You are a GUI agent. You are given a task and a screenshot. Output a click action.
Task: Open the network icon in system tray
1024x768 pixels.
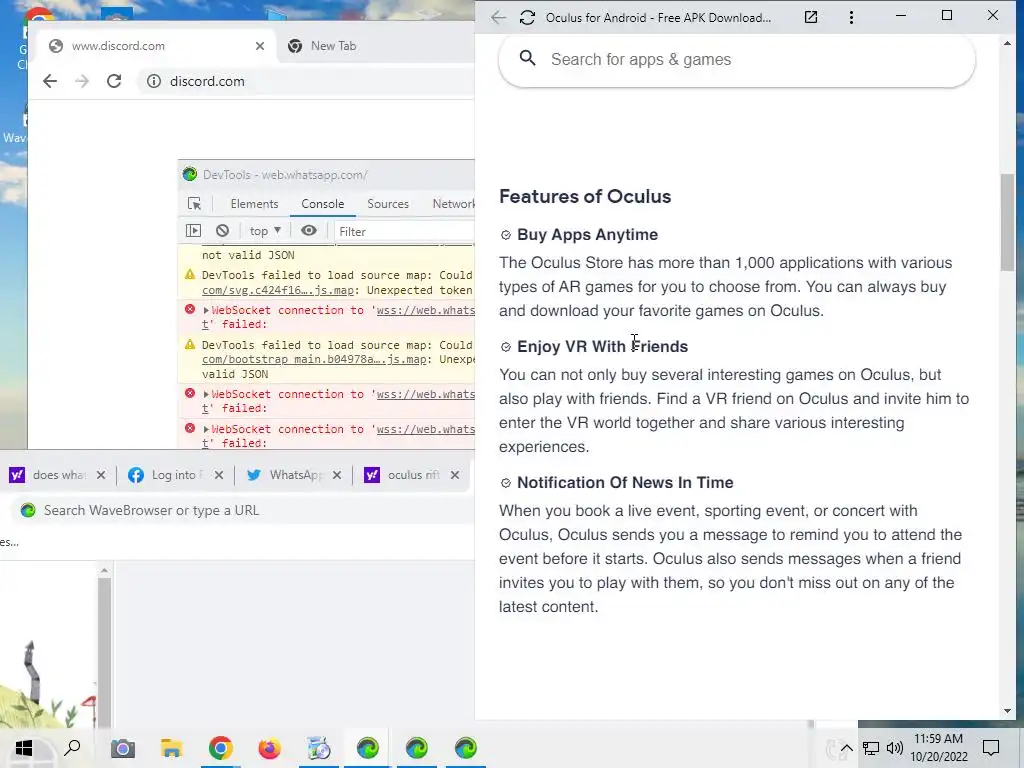(871, 748)
